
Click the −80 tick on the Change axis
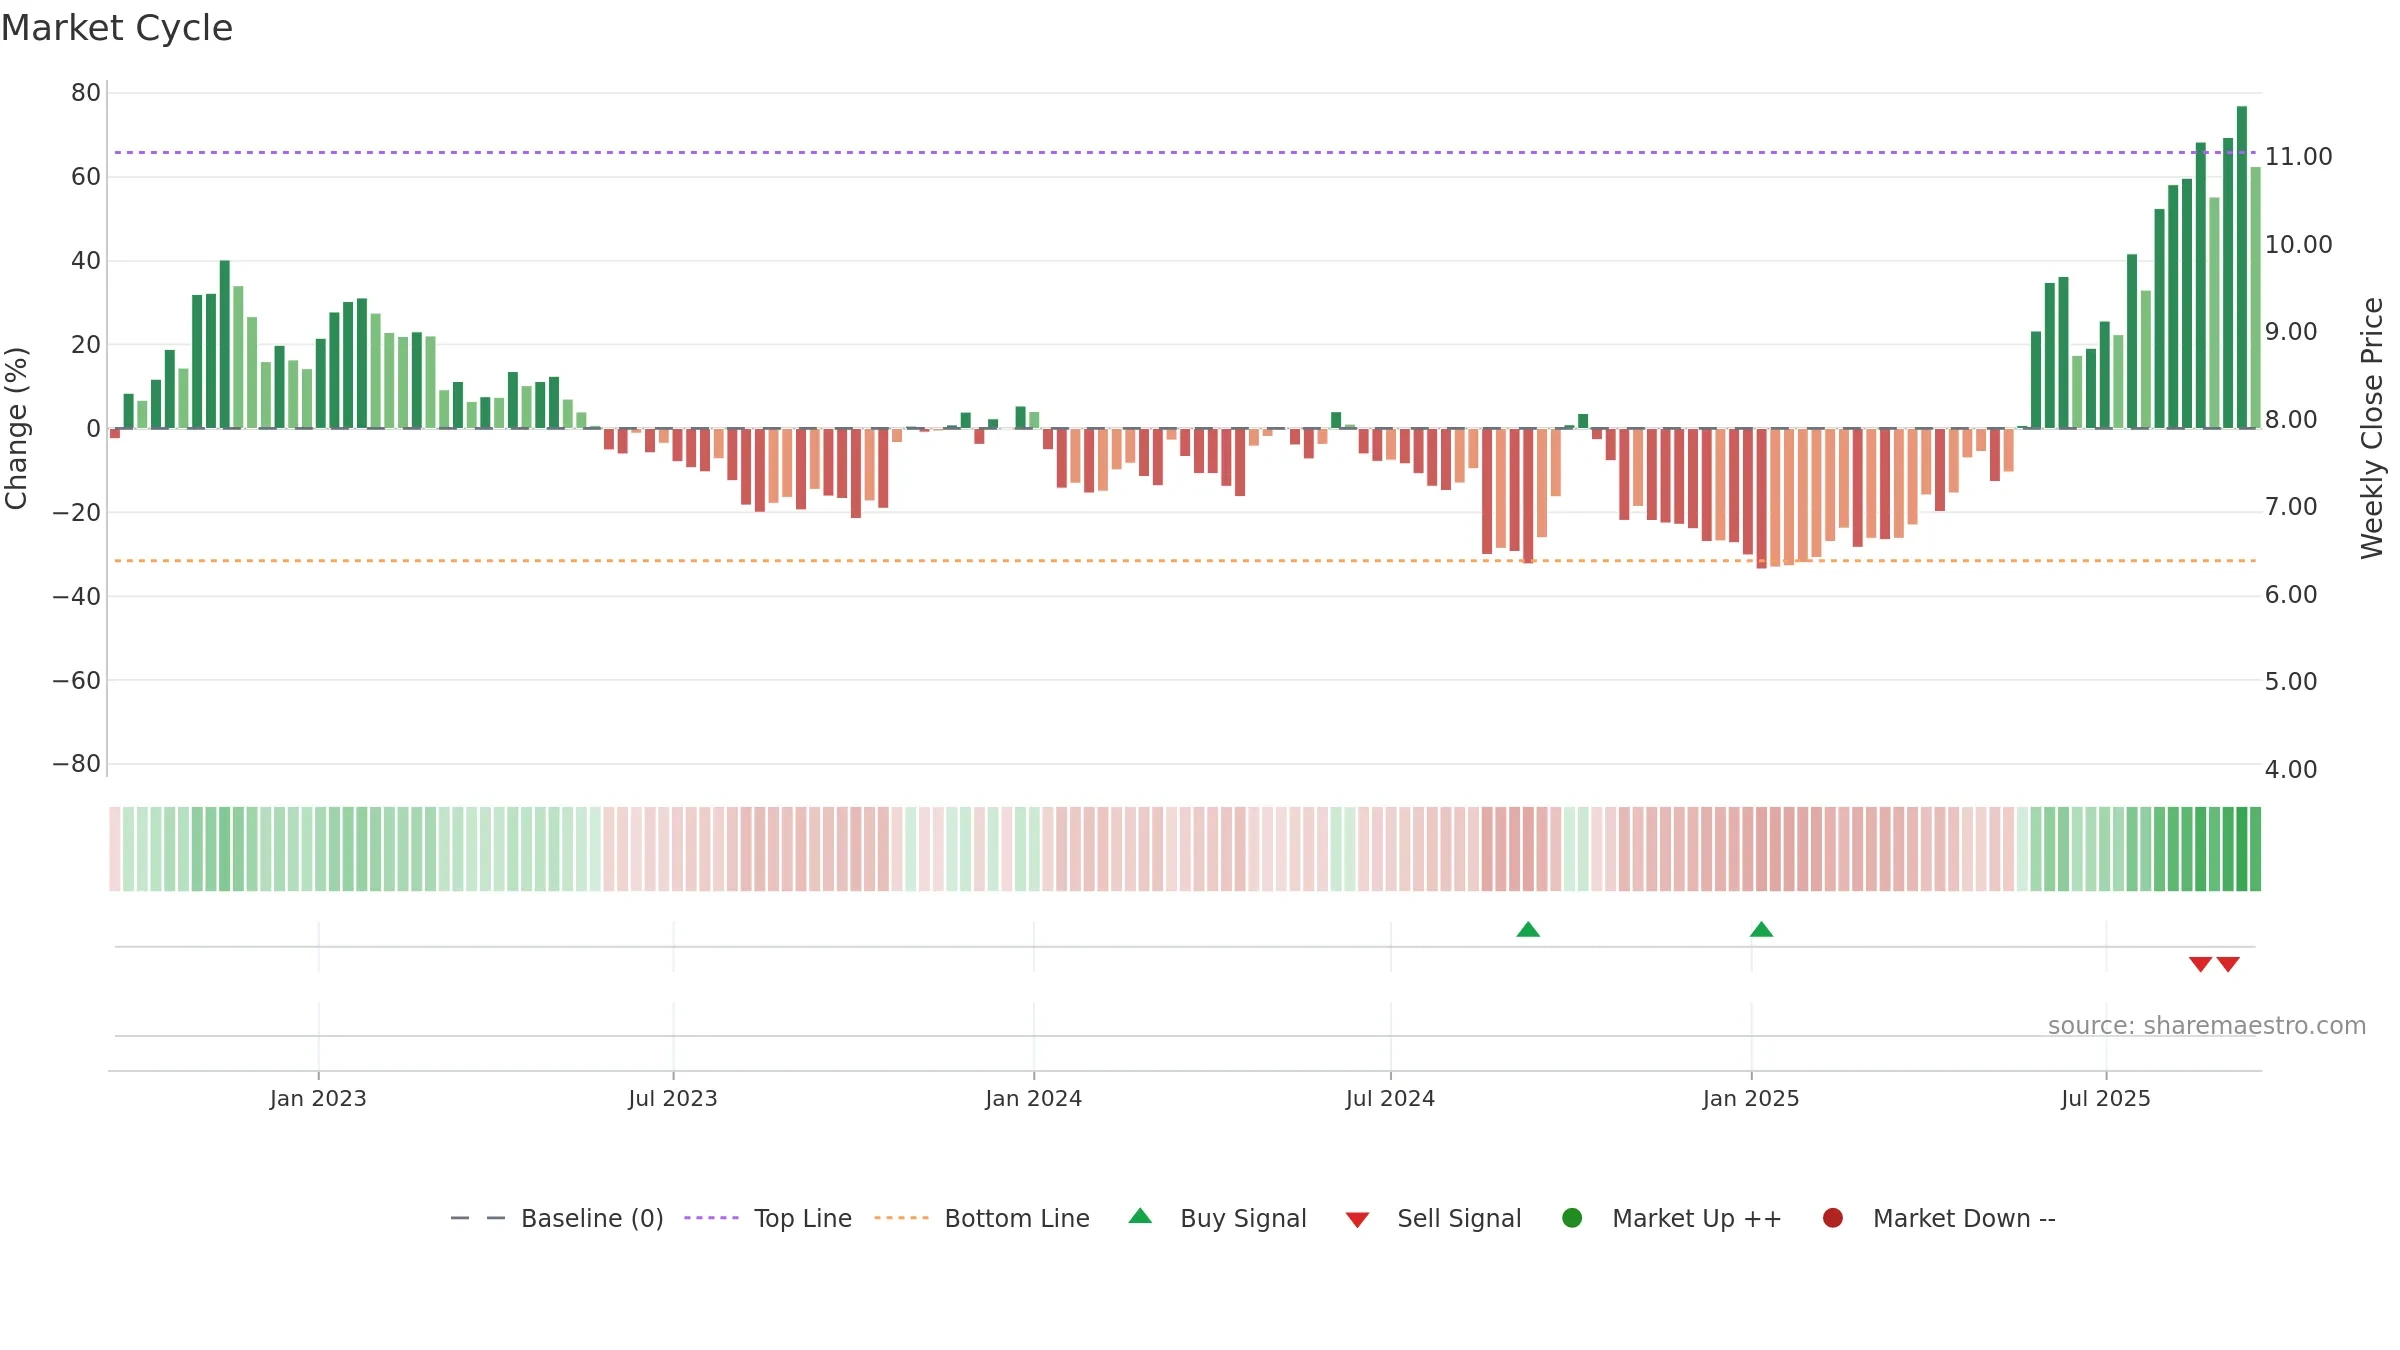click(76, 764)
